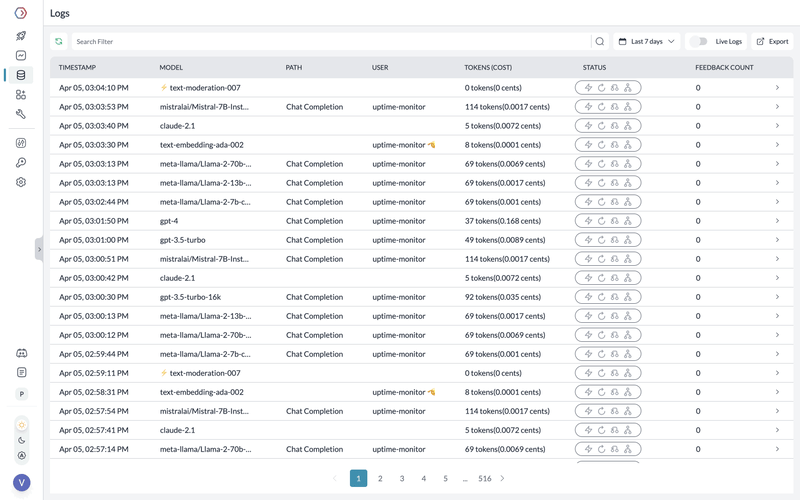Expand the 03:04:10 PM text-moderation-007 row chevron
The height and width of the screenshot is (500, 800).
click(x=778, y=88)
